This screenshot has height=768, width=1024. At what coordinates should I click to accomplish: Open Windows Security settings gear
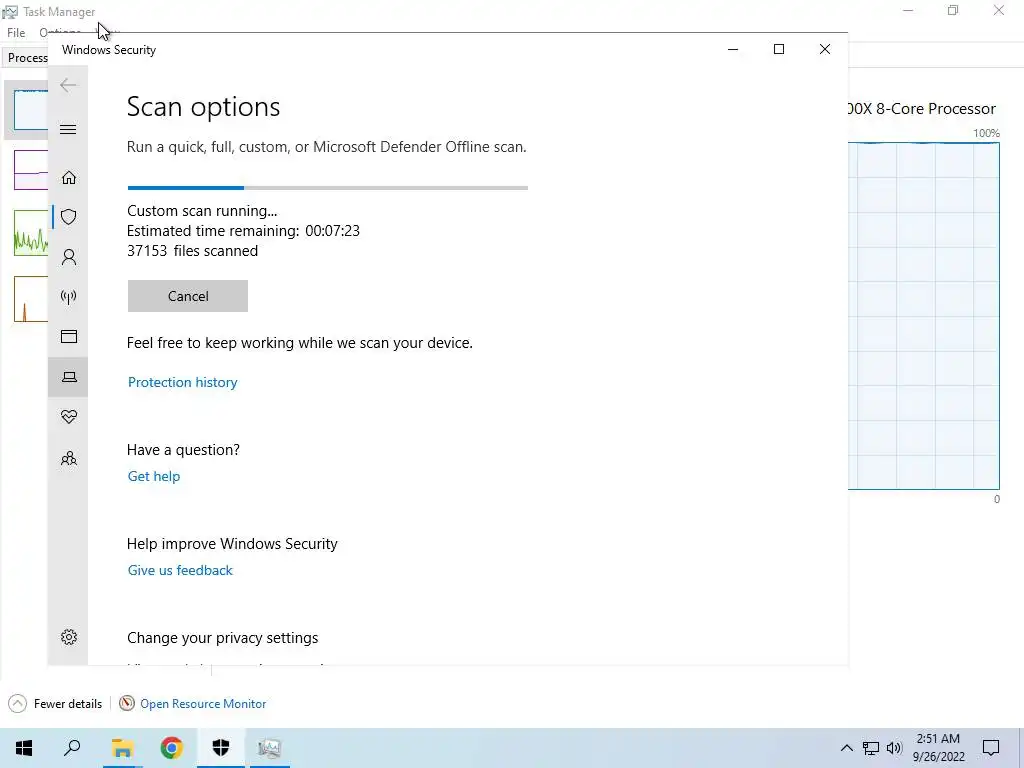point(69,637)
